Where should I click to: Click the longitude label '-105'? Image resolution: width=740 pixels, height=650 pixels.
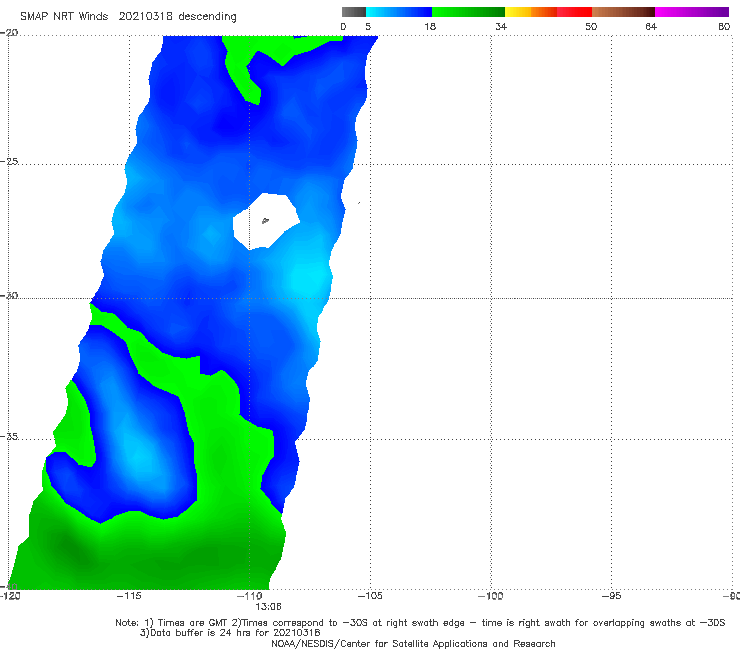pyautogui.click(x=370, y=596)
